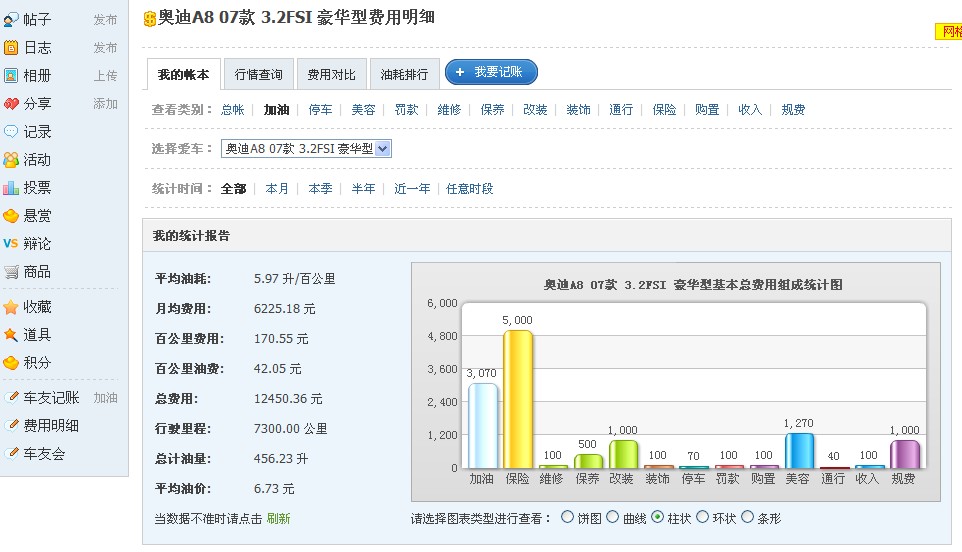Filter category by 罚款
This screenshot has width=962, height=552.
(406, 110)
